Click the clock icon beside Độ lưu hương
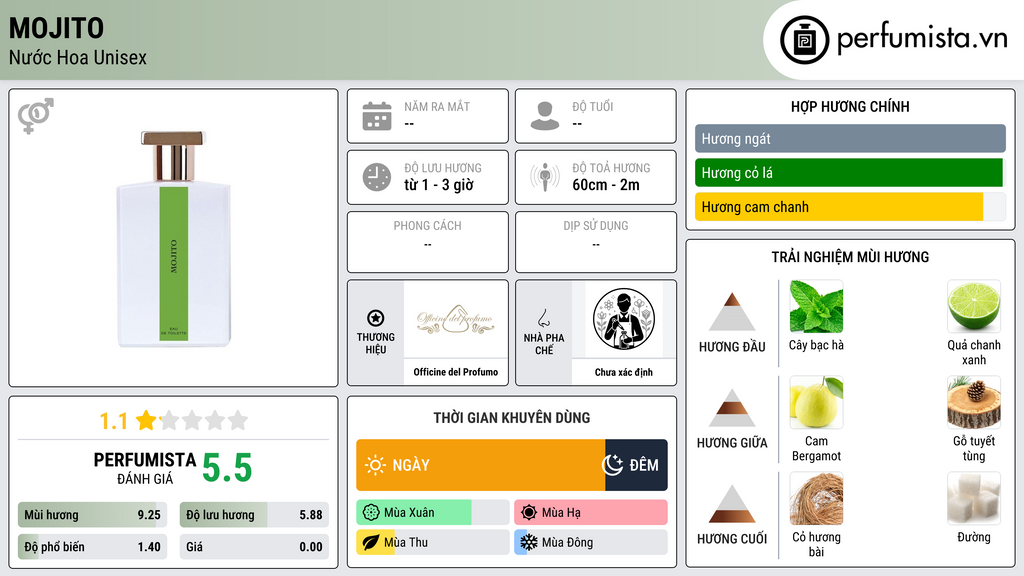1024x576 pixels. [377, 177]
